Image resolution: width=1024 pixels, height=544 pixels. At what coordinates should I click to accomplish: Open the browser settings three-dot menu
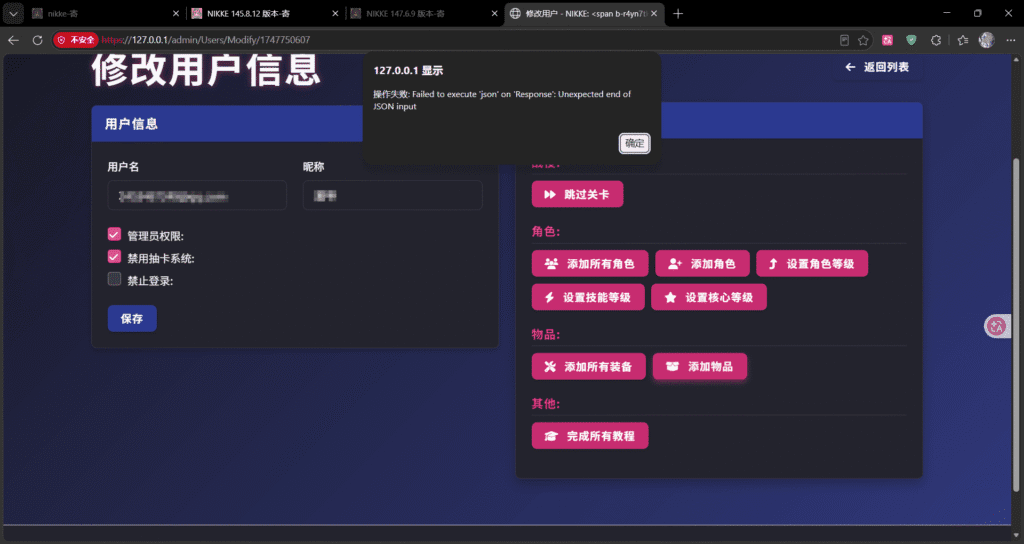tap(1010, 40)
